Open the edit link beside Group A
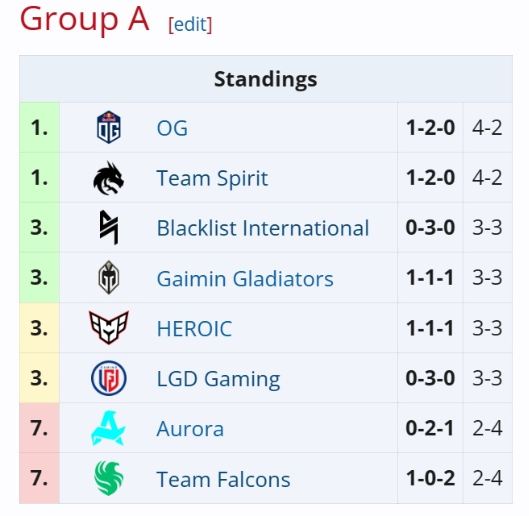 click(x=190, y=24)
